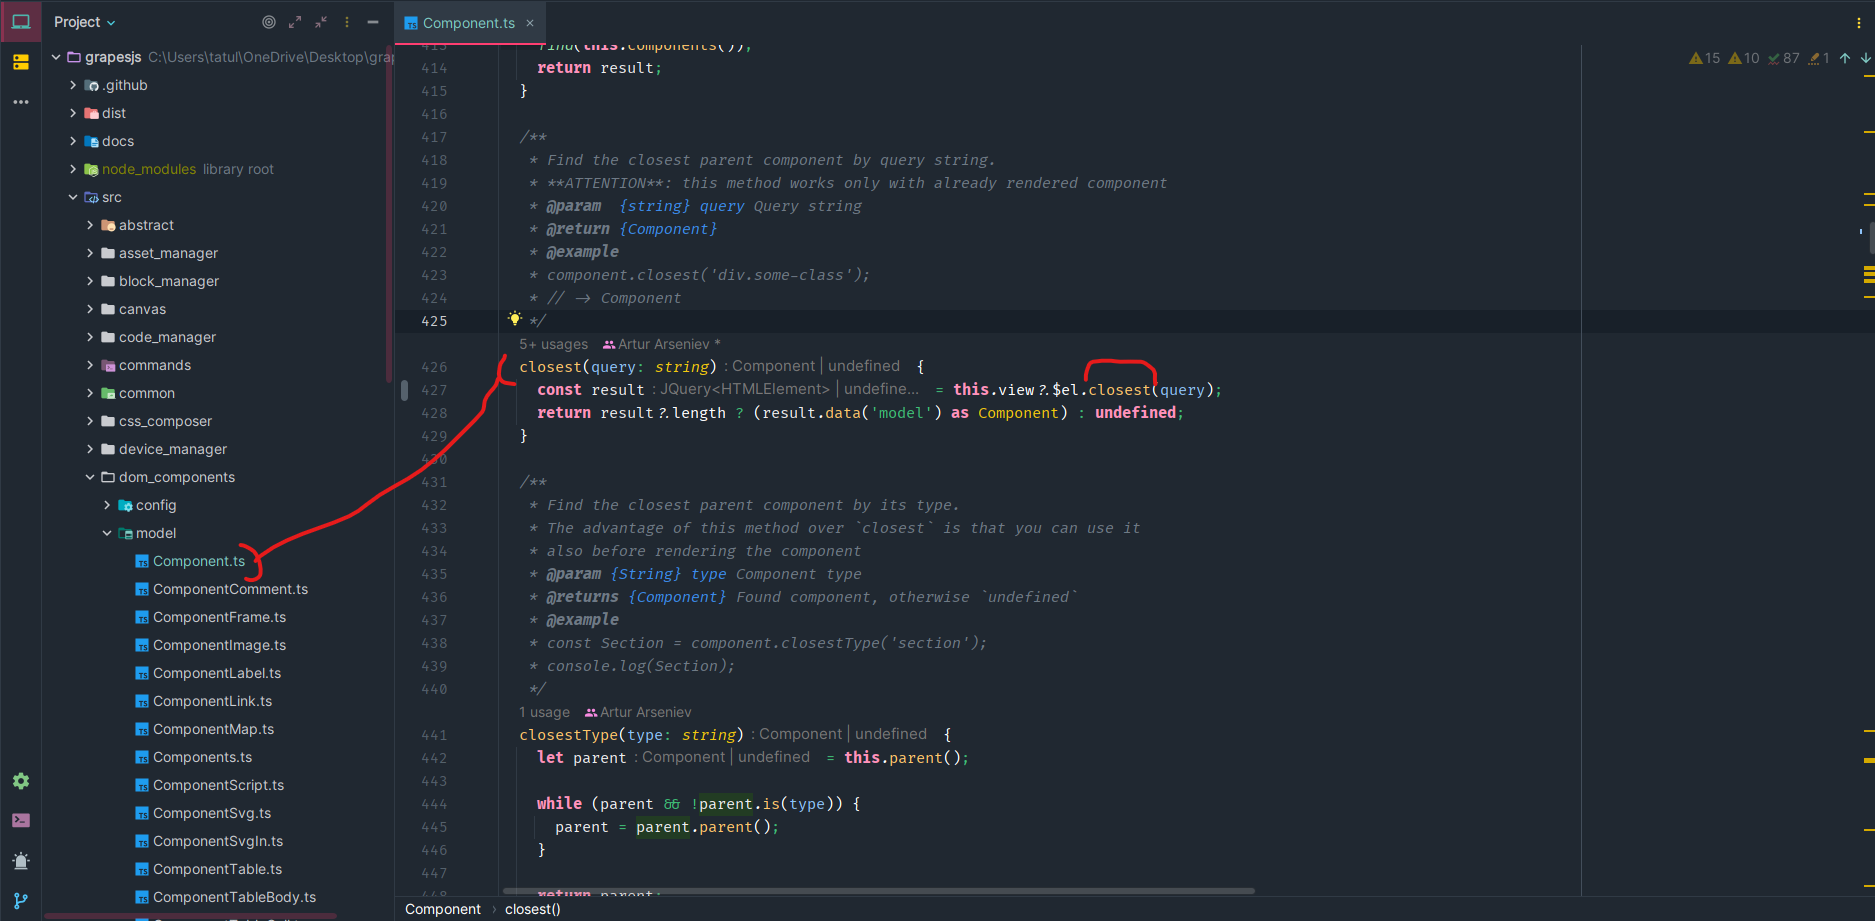Open the Terminal tool window from the left sidebar
Image resolution: width=1875 pixels, height=921 pixels.
click(21, 820)
